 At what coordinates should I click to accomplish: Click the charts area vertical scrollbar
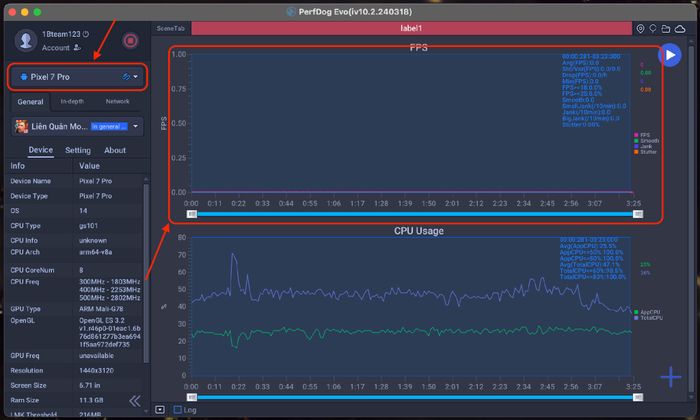[x=691, y=219]
